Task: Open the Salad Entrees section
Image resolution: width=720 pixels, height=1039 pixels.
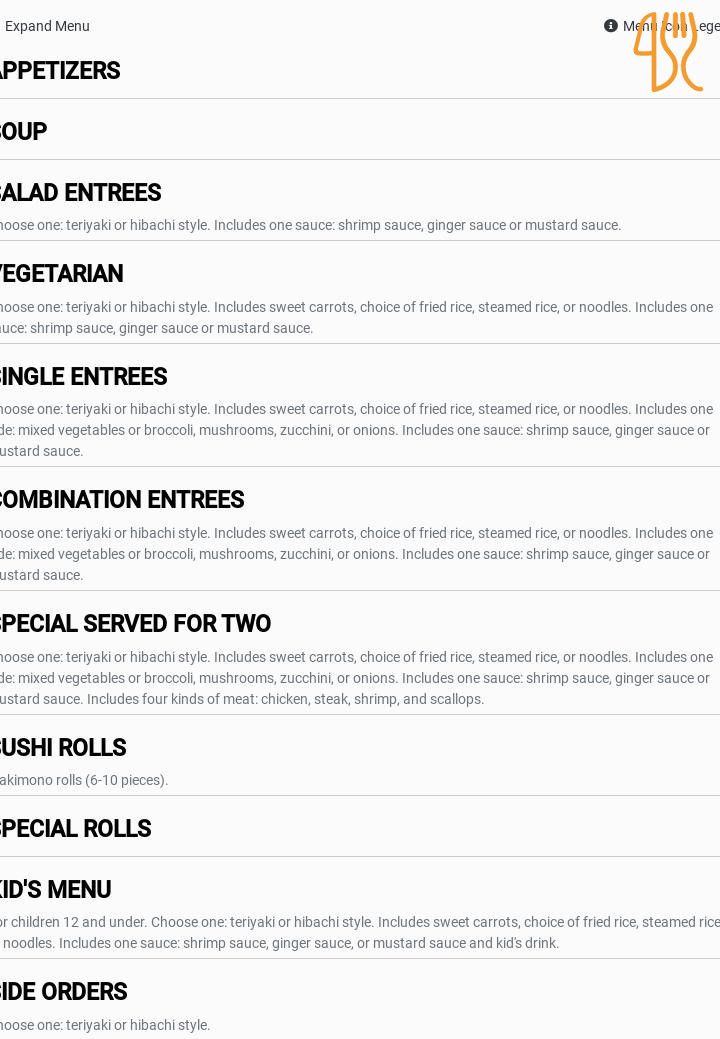Action: tap(81, 193)
